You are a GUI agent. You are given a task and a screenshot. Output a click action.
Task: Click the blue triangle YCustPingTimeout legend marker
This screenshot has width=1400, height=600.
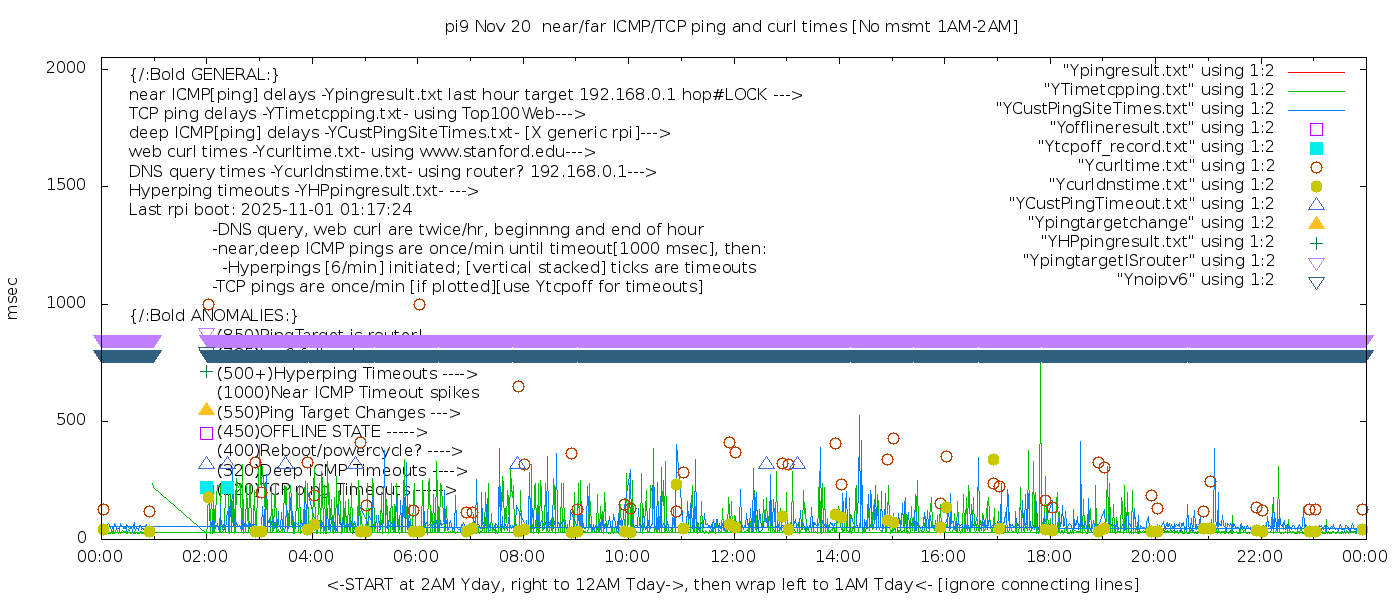click(1316, 204)
